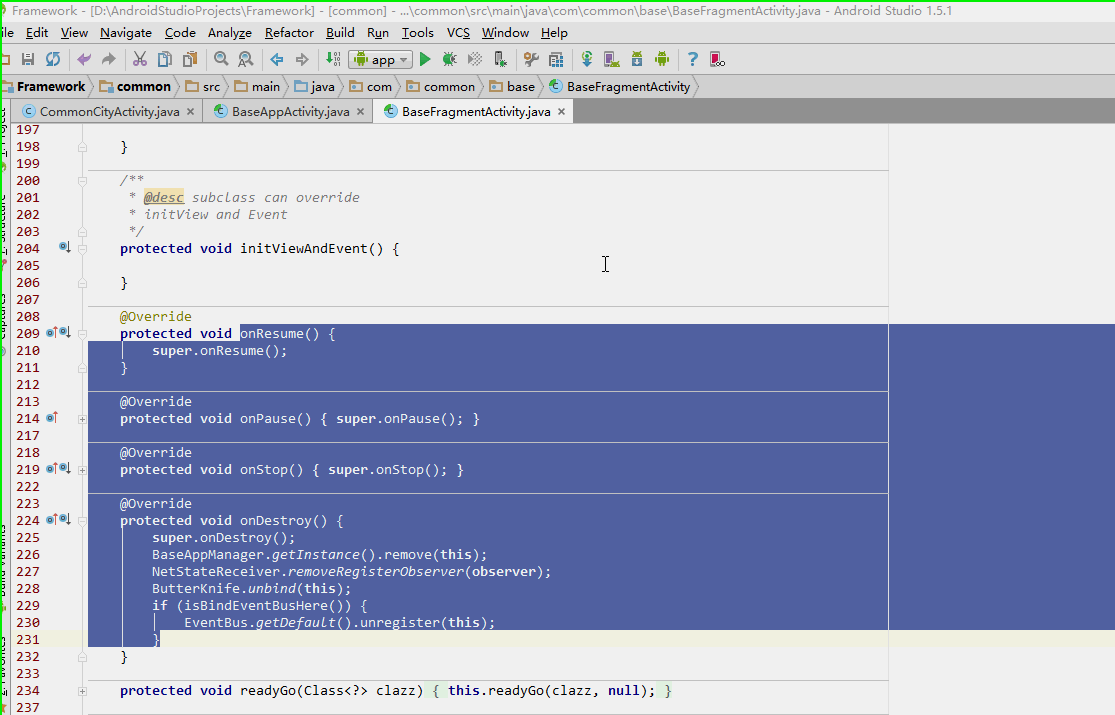Click the src breadcrumb folder

coord(203,87)
